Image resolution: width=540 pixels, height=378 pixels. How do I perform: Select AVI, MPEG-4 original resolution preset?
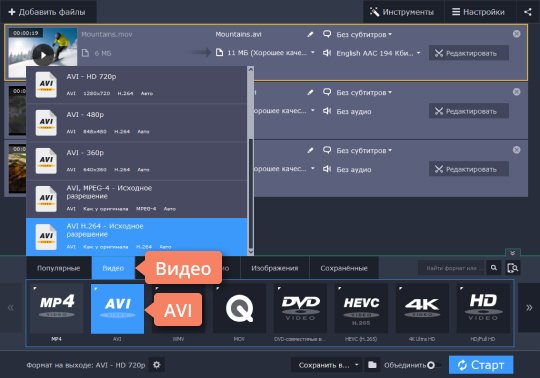coord(137,199)
